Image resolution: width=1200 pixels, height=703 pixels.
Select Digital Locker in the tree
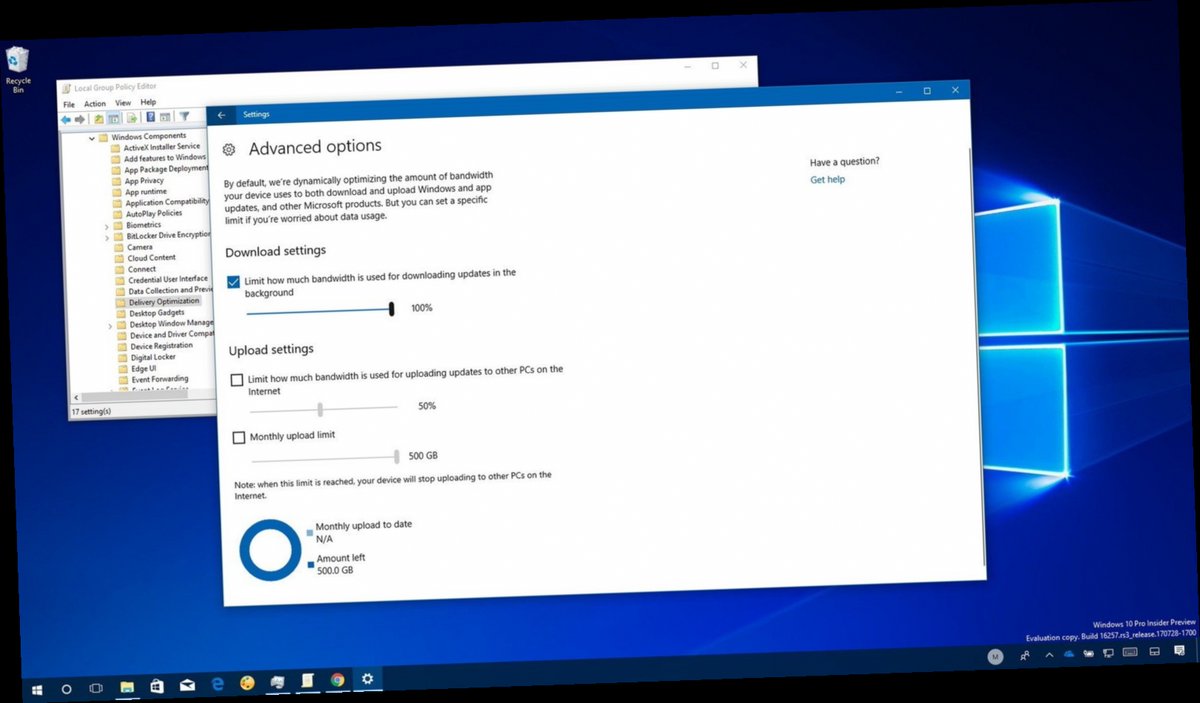pyautogui.click(x=153, y=357)
